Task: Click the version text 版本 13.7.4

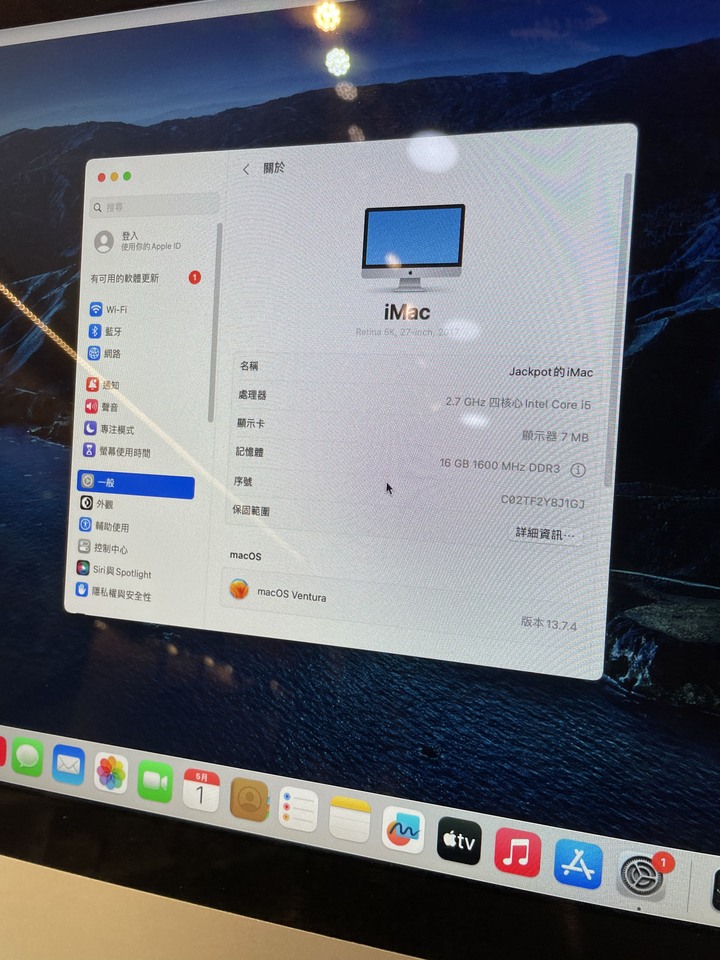Action: pos(549,623)
